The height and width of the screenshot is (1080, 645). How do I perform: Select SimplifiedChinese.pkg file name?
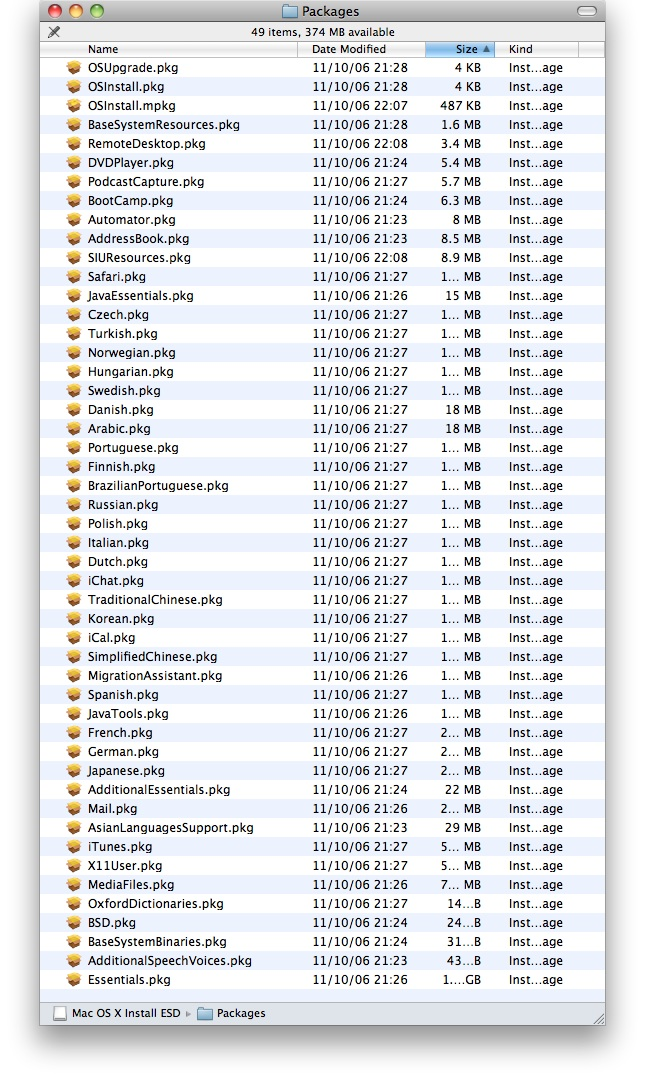pos(152,657)
